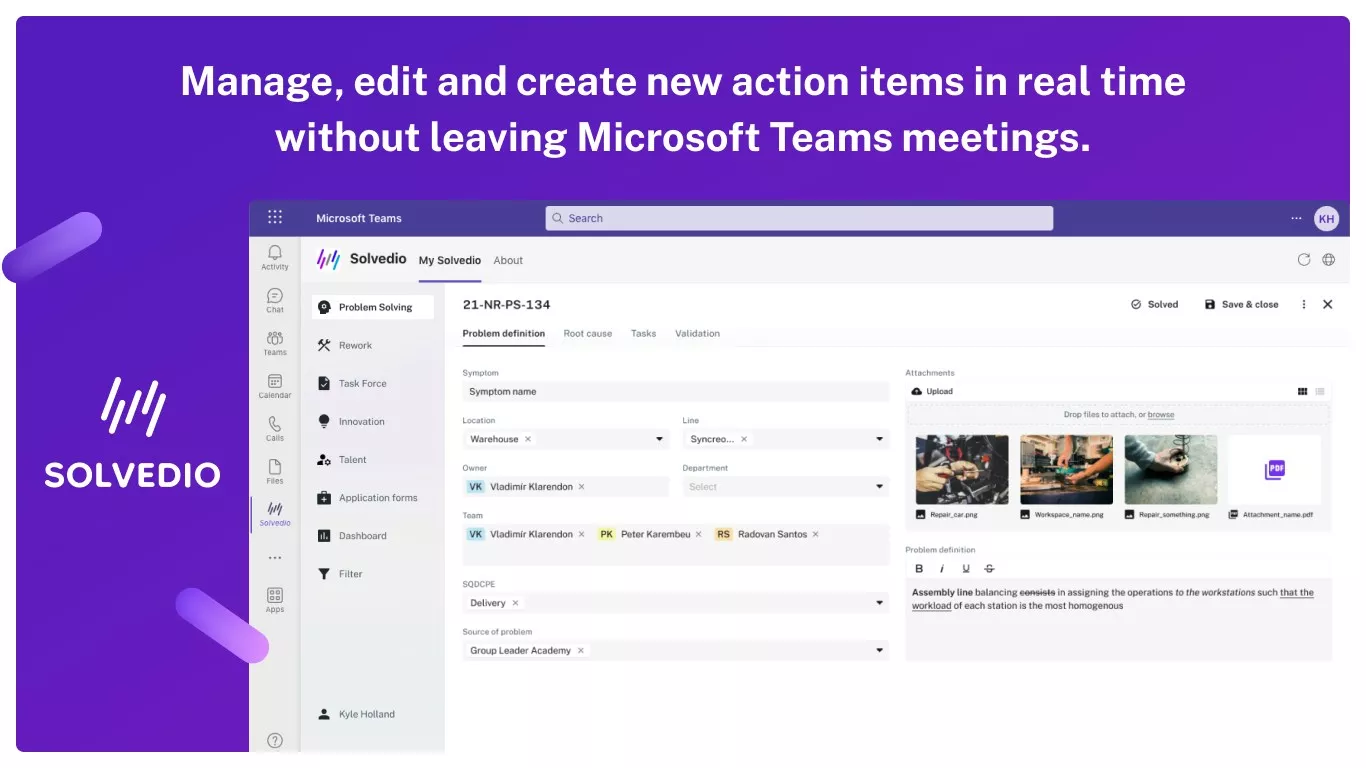This screenshot has width=1366, height=768.
Task: Open Activity in the Teams sidebar
Action: tap(275, 258)
